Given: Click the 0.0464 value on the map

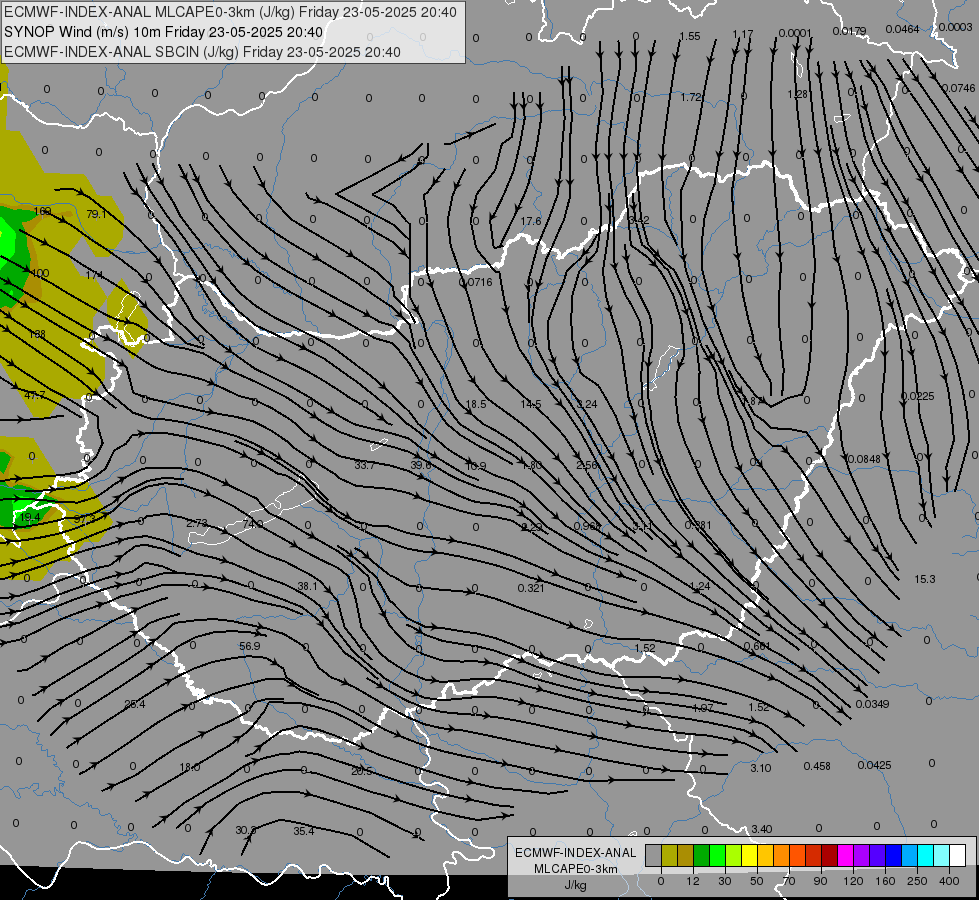Looking at the screenshot, I should 903,29.
